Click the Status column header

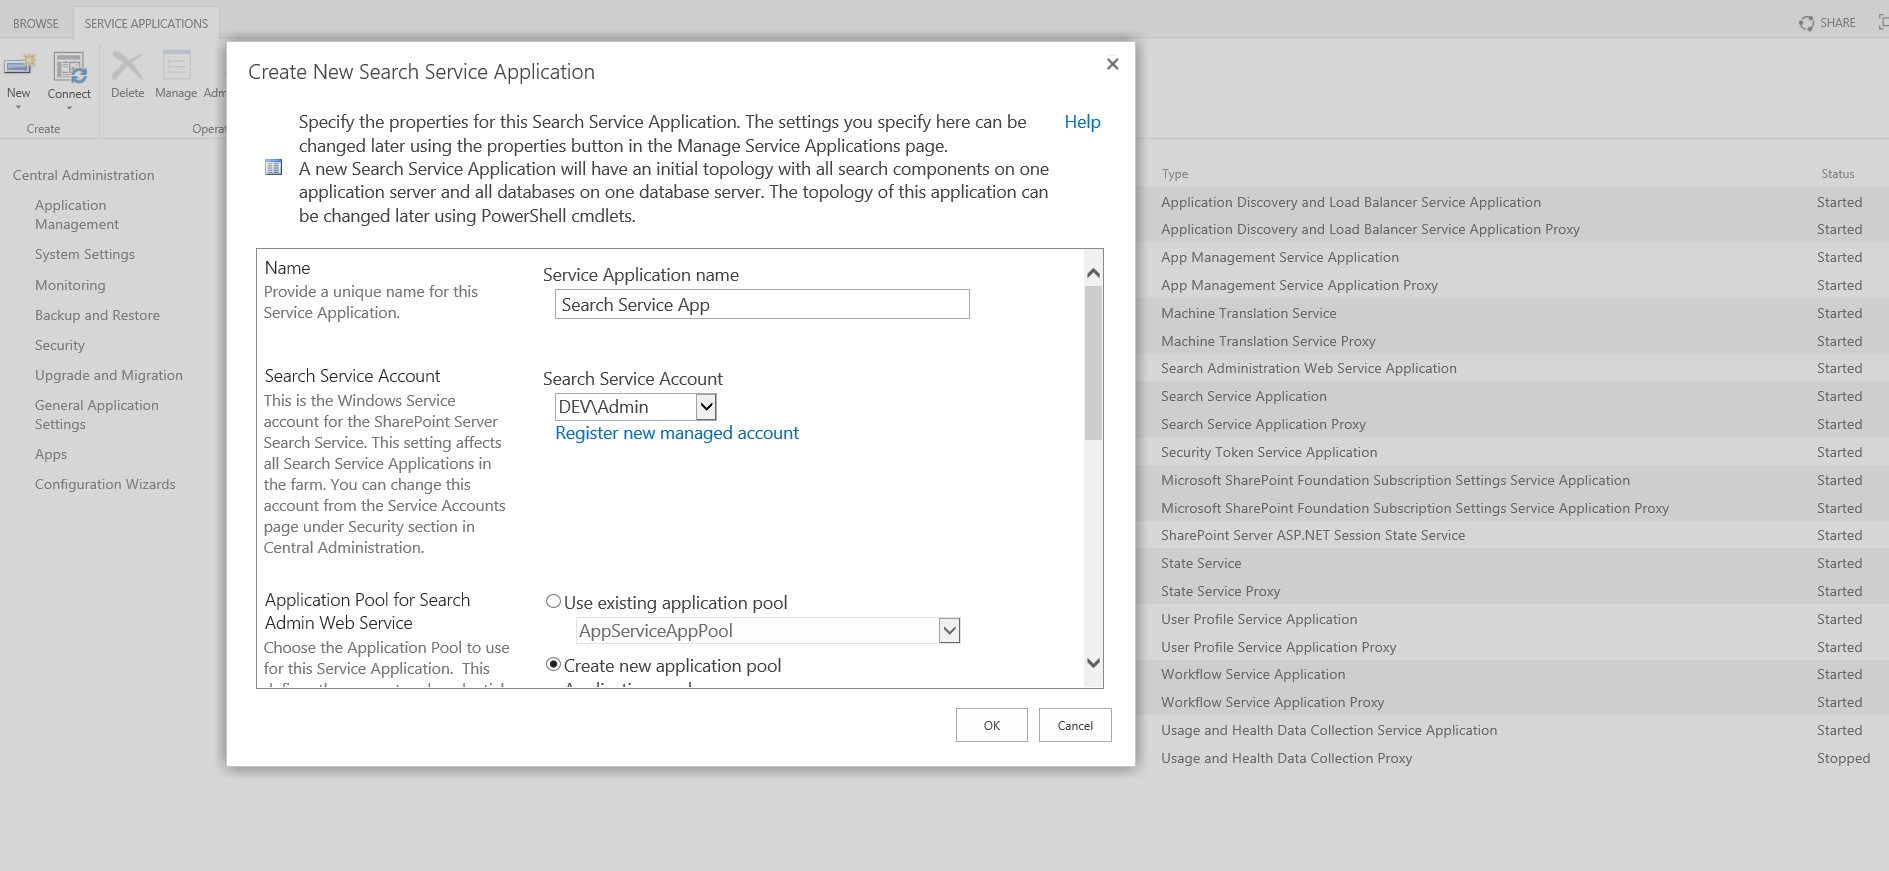pyautogui.click(x=1838, y=174)
